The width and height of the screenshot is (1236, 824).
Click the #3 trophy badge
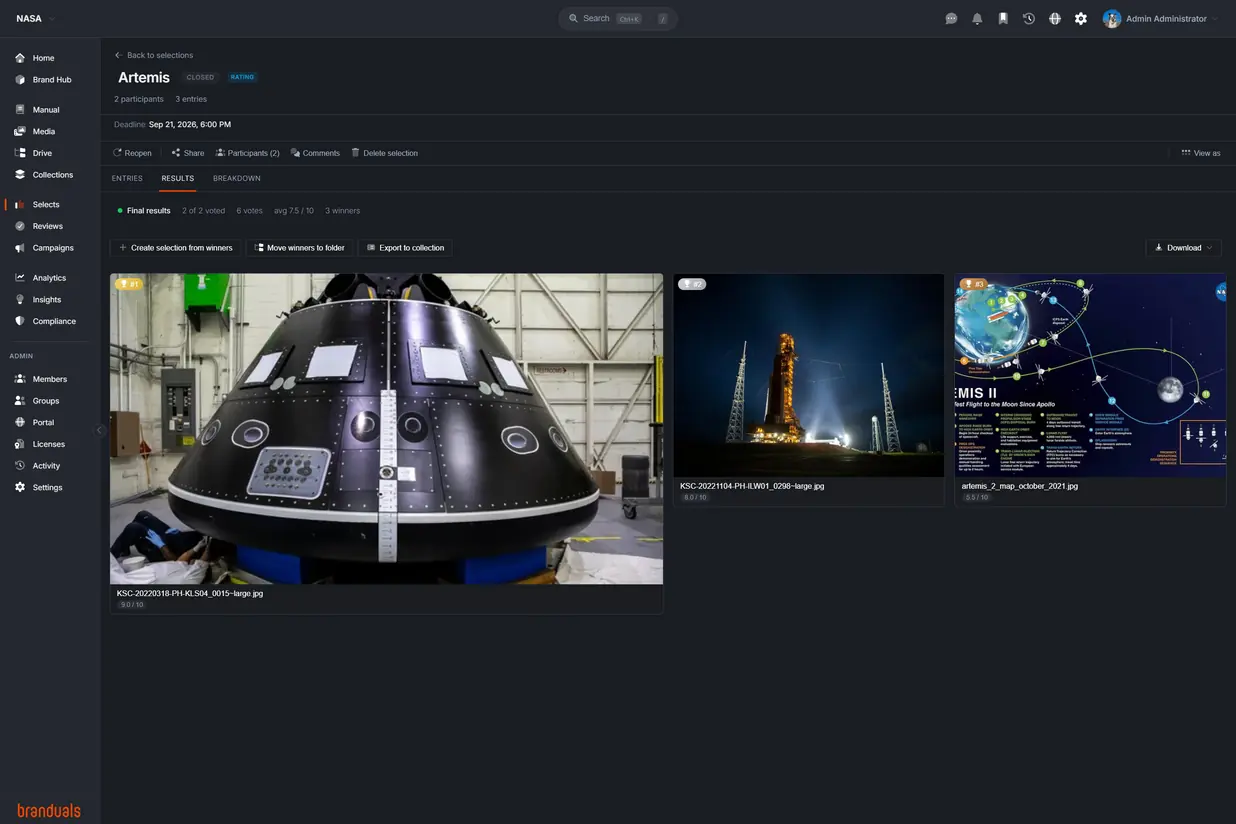click(974, 284)
